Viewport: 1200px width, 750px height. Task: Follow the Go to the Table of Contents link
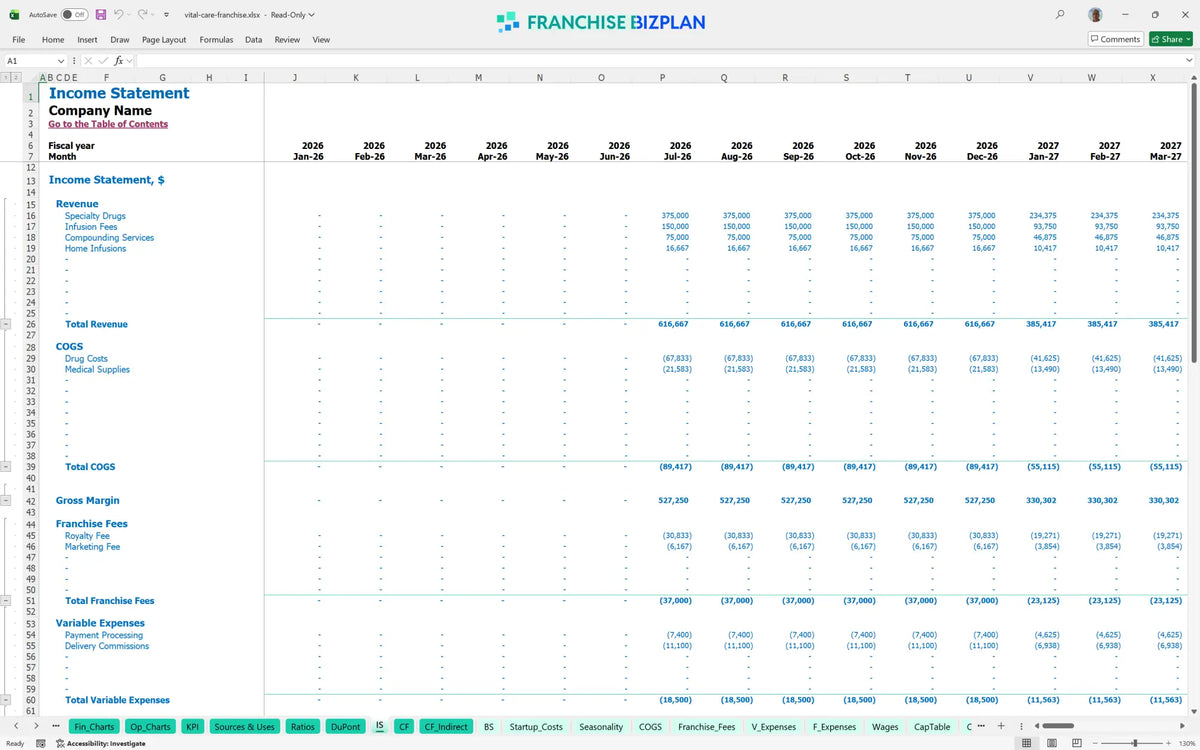[x=108, y=124]
